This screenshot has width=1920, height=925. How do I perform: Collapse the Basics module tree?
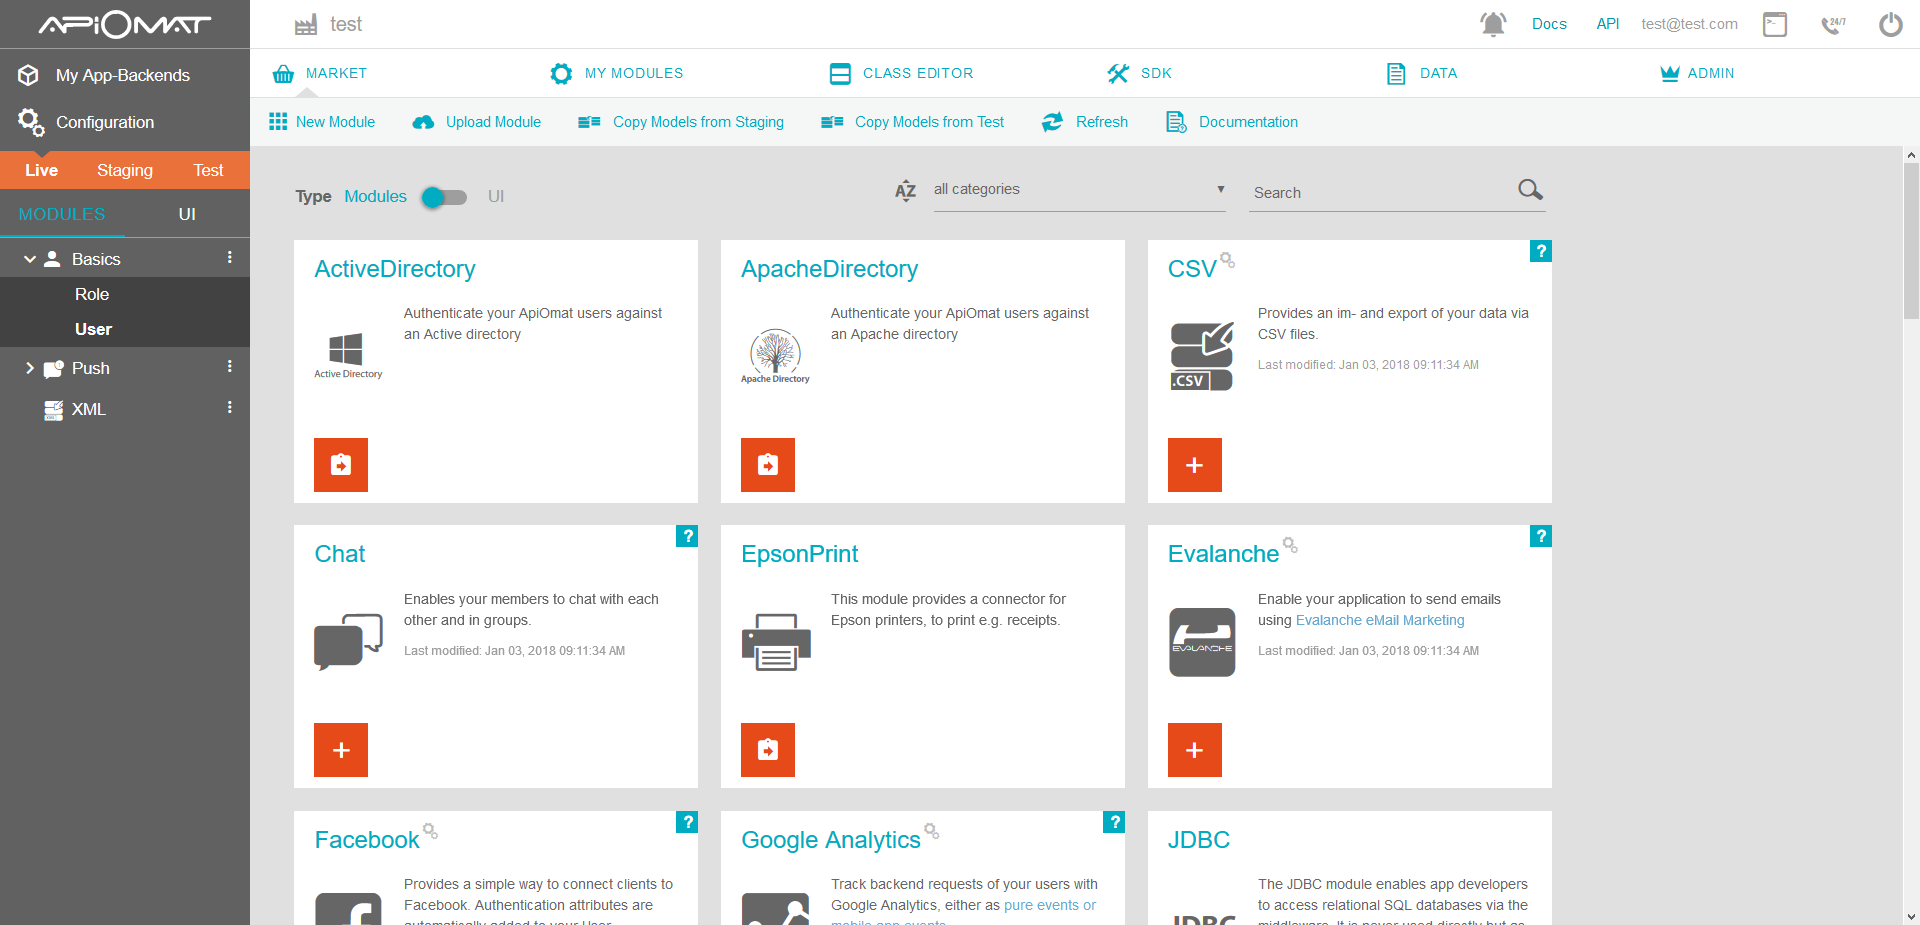[30, 259]
